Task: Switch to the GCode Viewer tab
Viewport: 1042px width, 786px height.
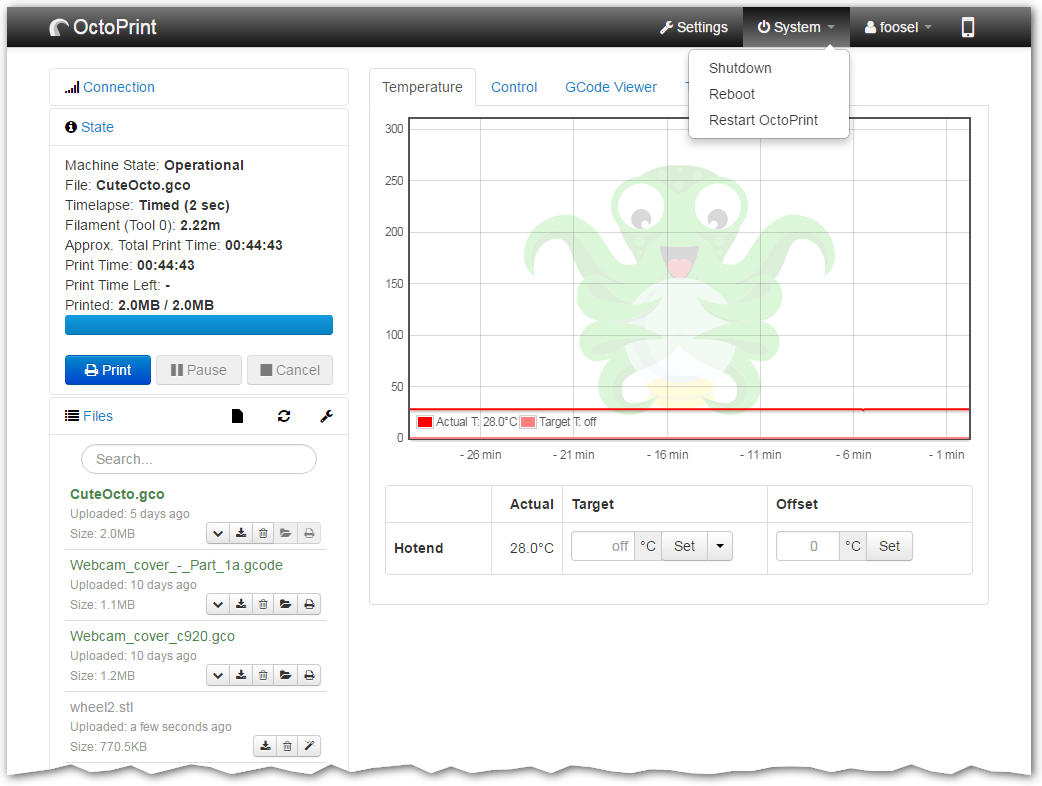Action: 610,87
